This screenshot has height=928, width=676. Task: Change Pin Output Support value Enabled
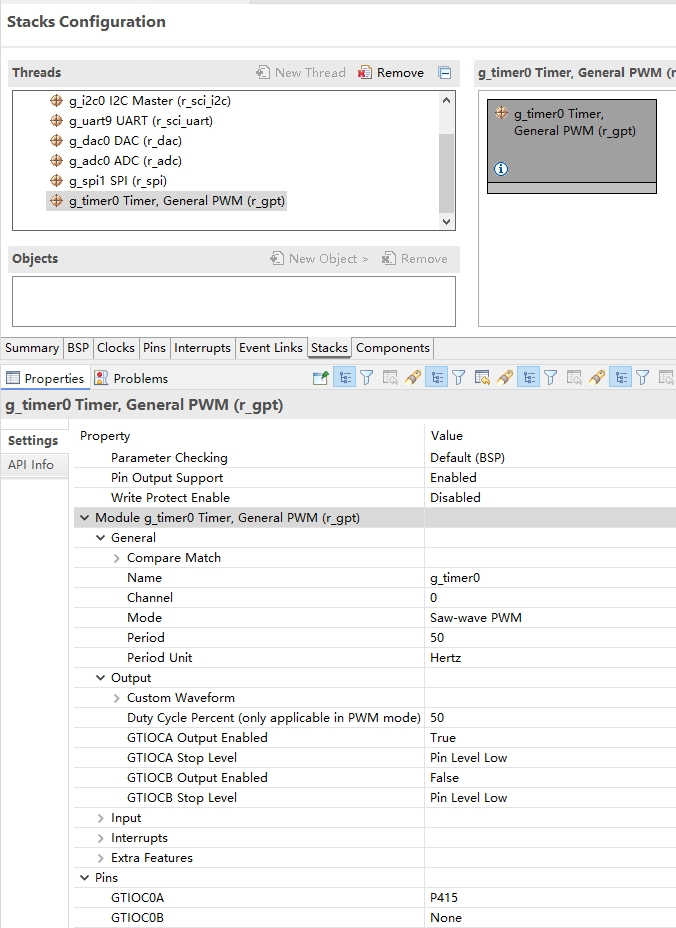(x=453, y=478)
